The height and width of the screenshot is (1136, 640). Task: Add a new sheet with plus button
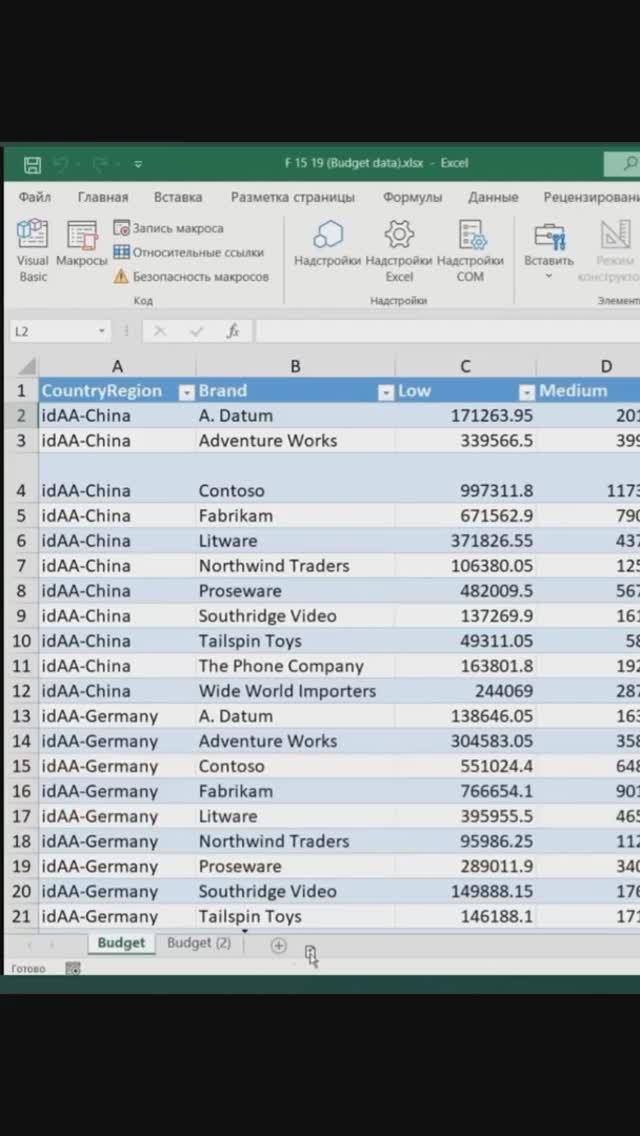278,945
